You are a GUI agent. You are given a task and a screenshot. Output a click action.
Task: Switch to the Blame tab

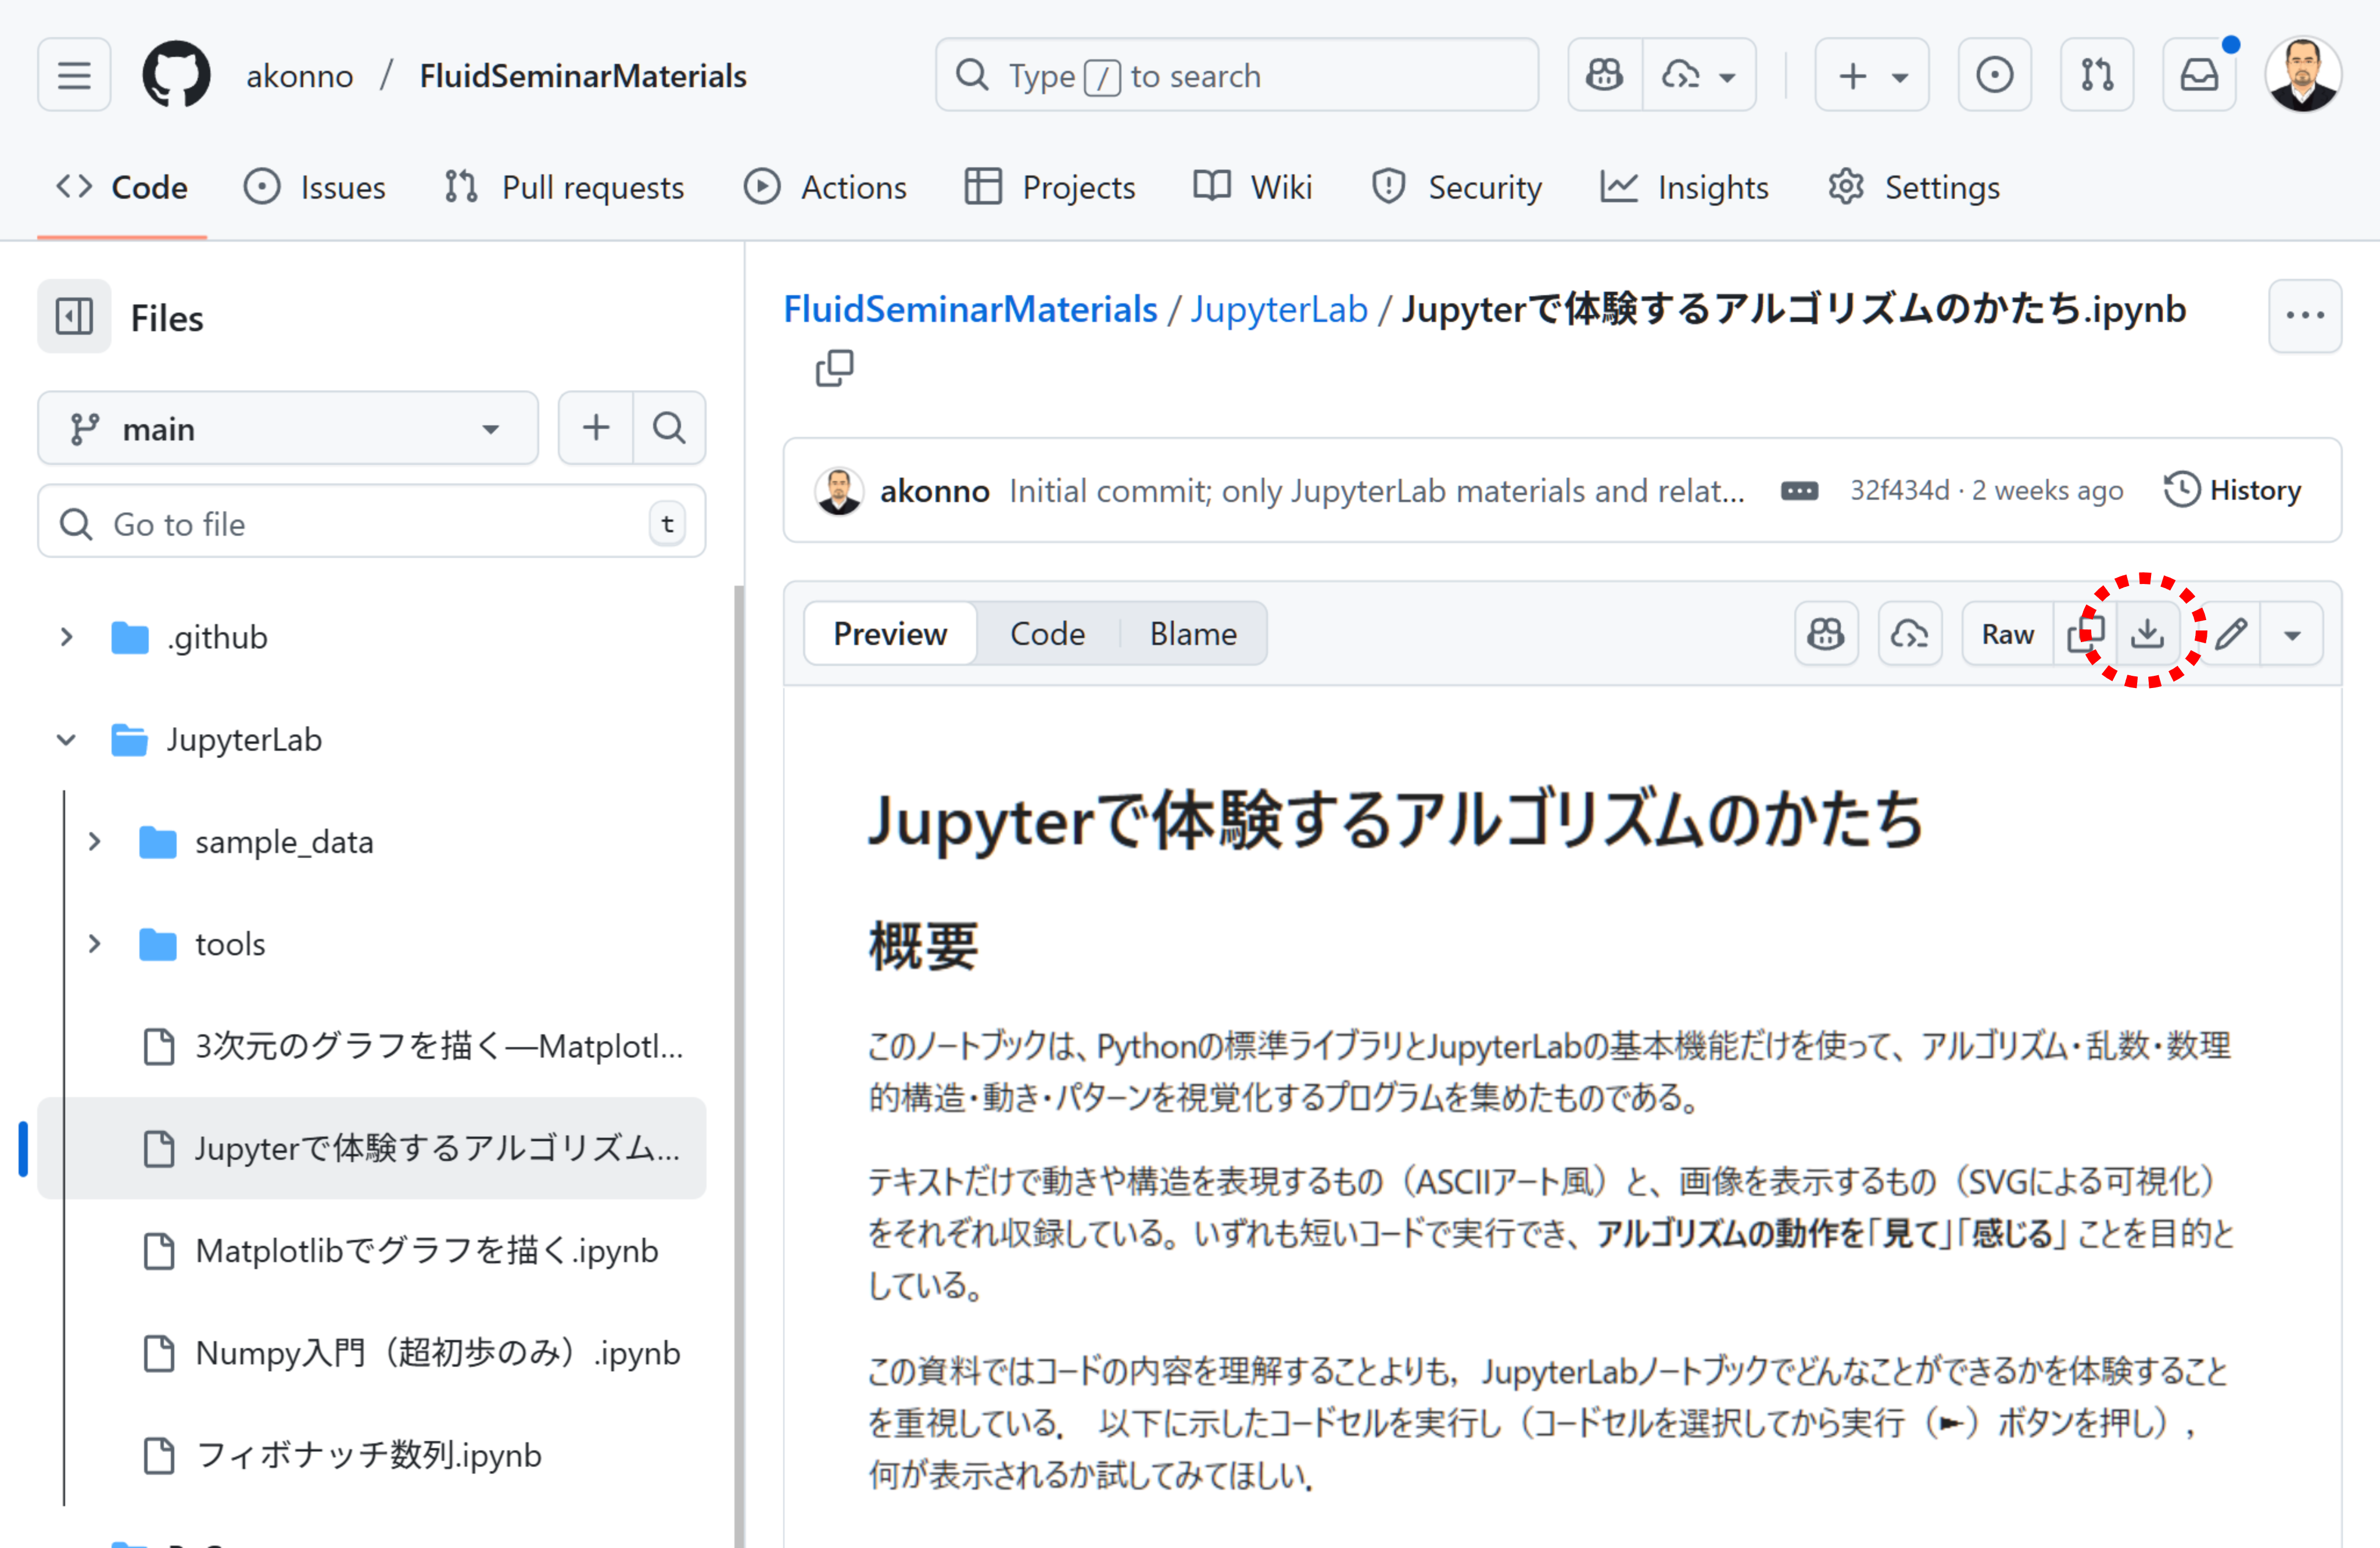click(x=1192, y=633)
